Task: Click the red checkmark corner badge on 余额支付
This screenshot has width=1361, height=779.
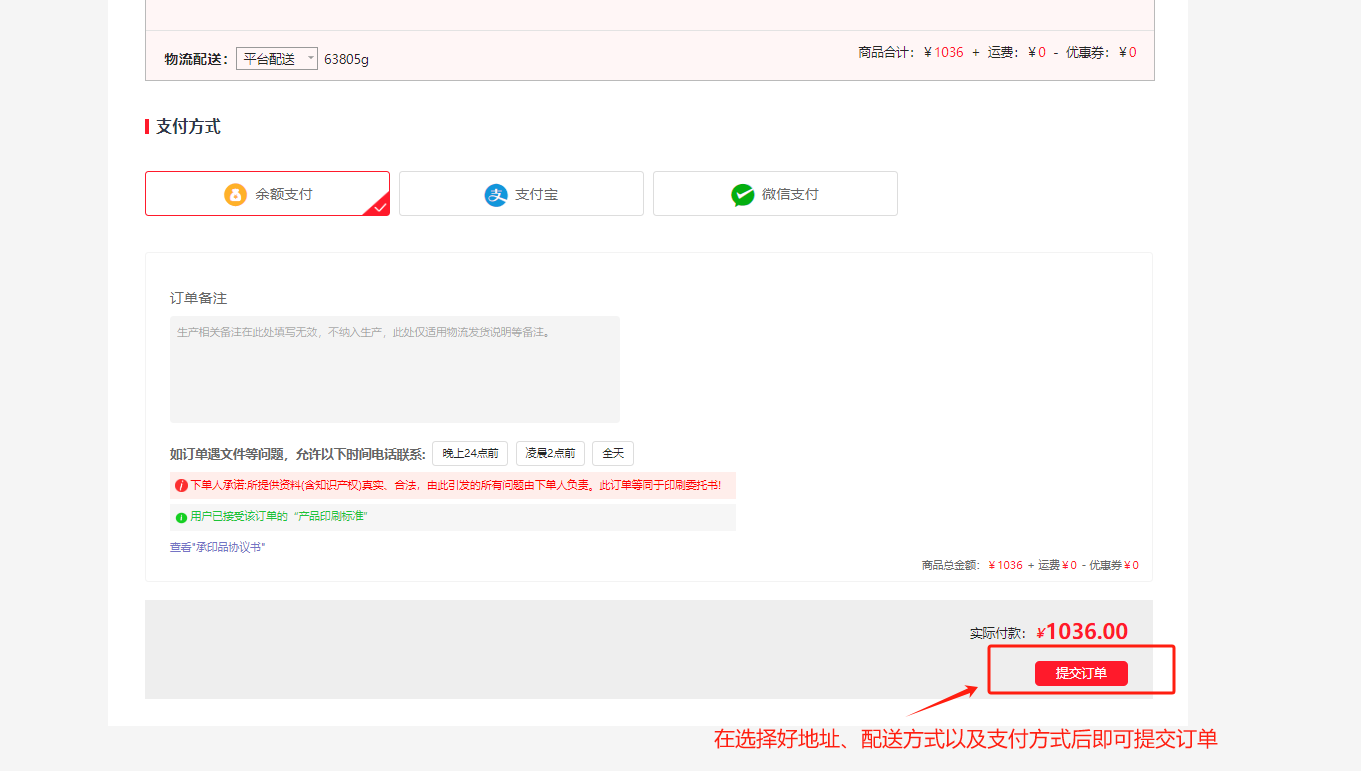Action: click(378, 205)
